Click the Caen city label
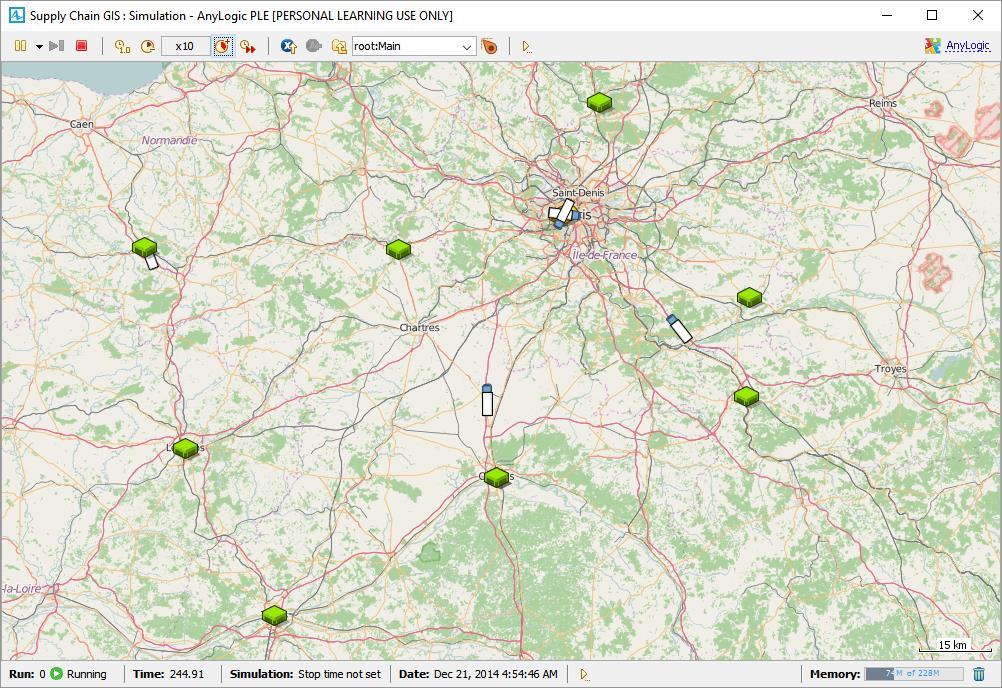Screen dimensions: 1002x688 82,124
